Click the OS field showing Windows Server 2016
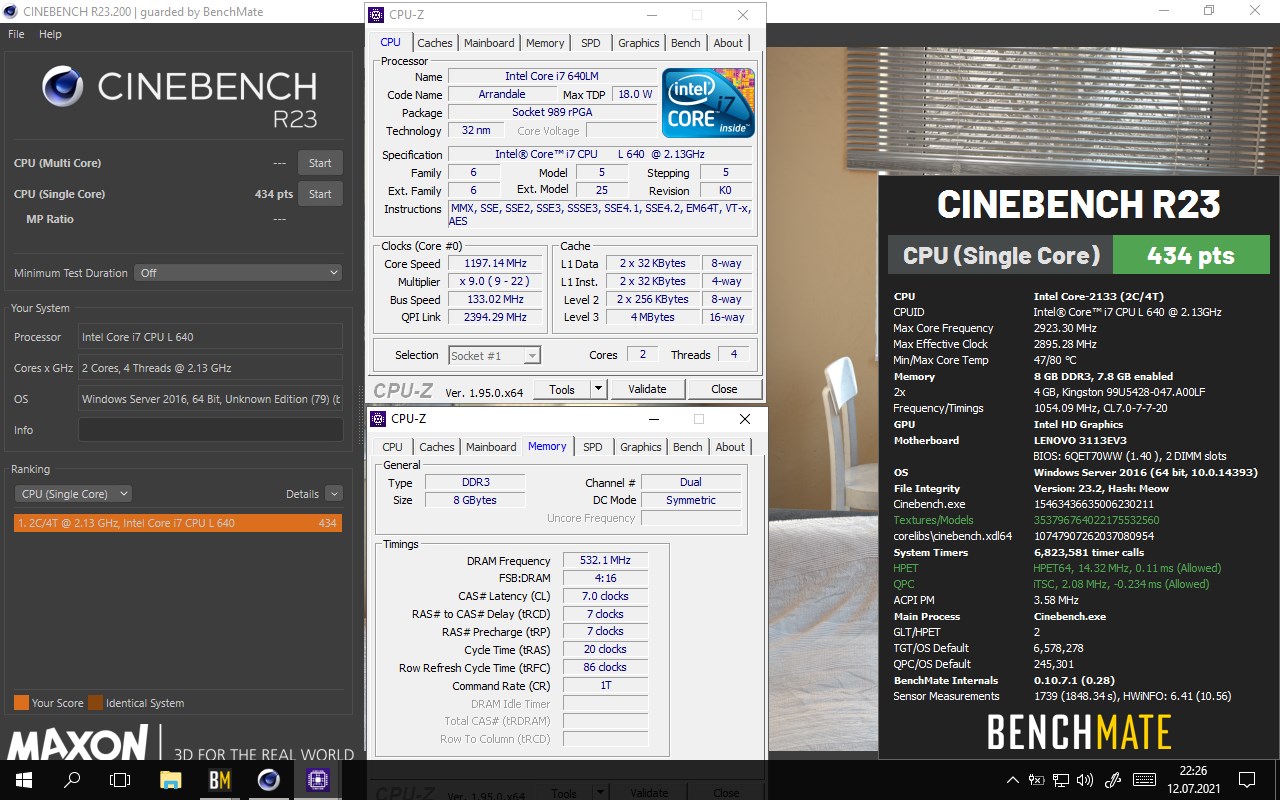 210,399
